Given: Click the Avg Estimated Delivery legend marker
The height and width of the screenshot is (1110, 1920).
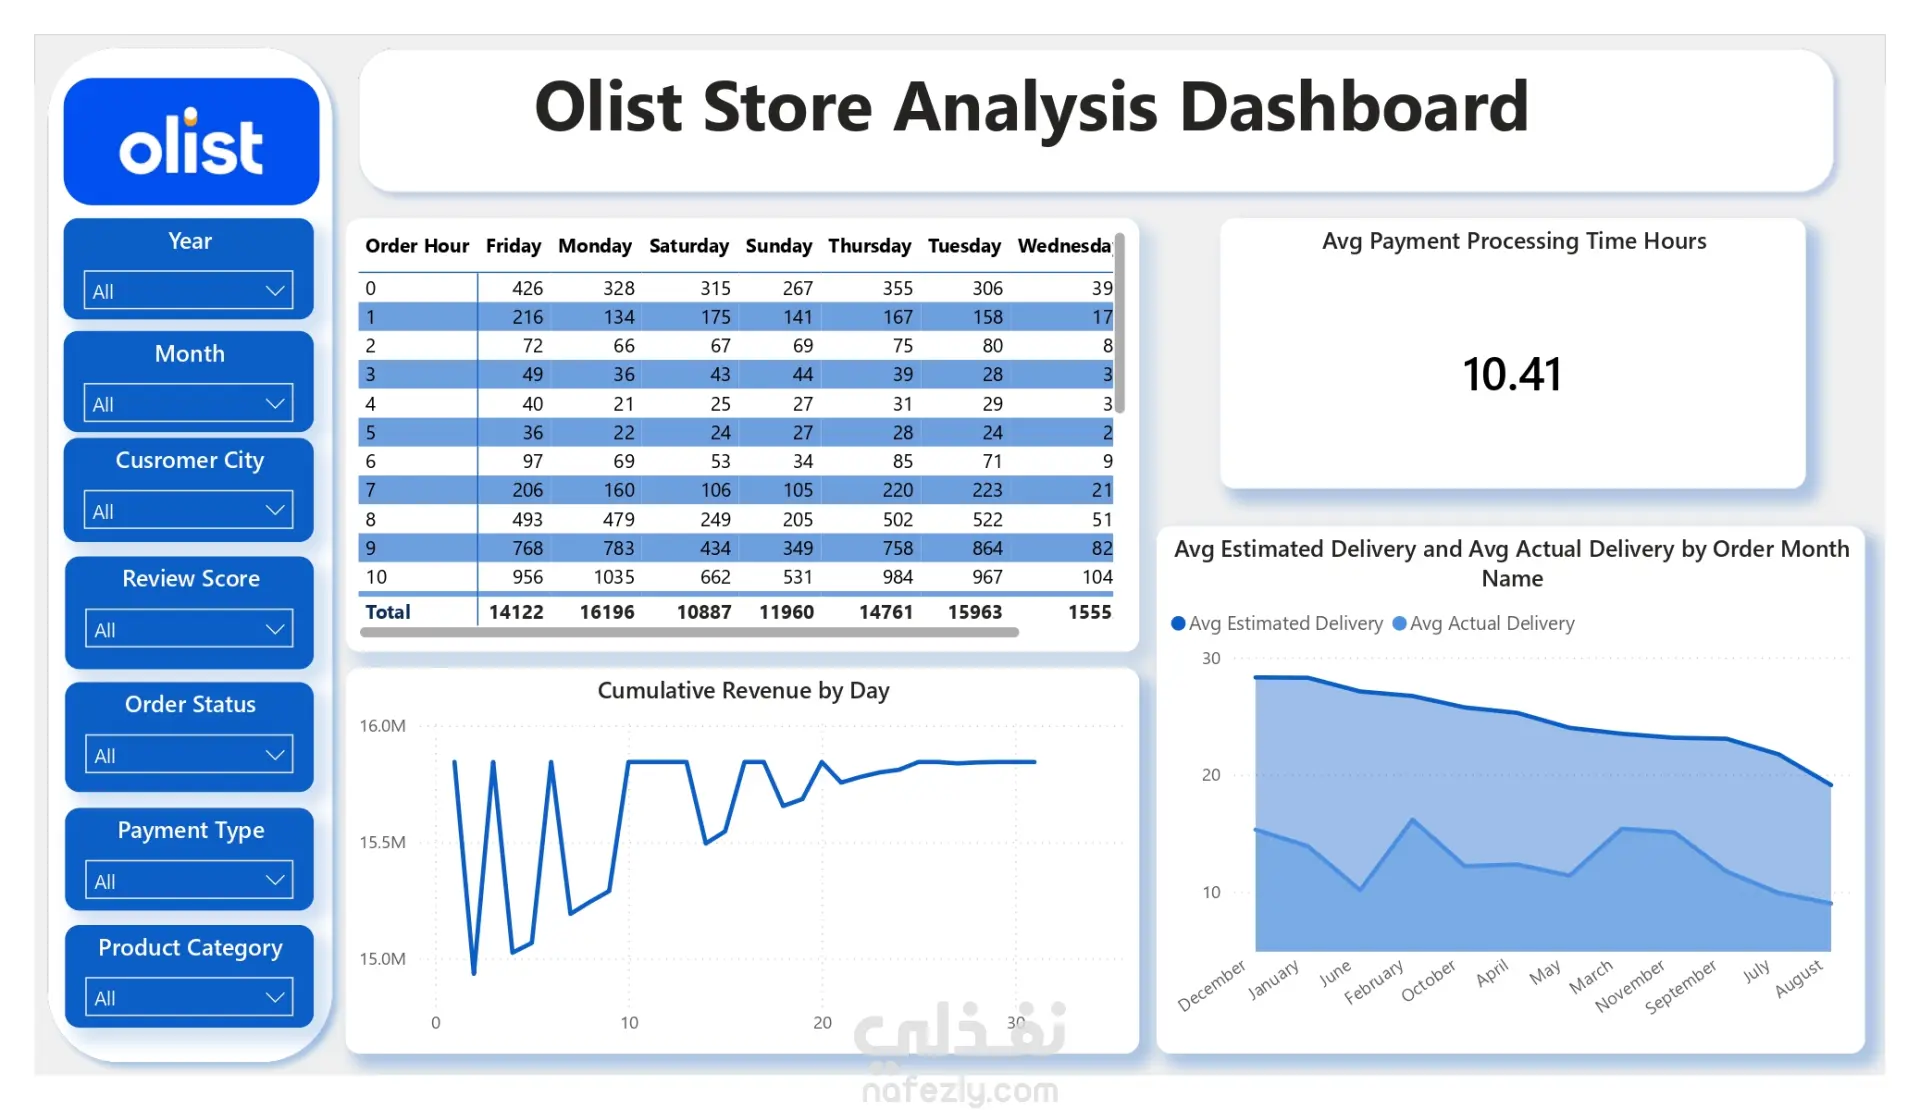Looking at the screenshot, I should 1178,624.
